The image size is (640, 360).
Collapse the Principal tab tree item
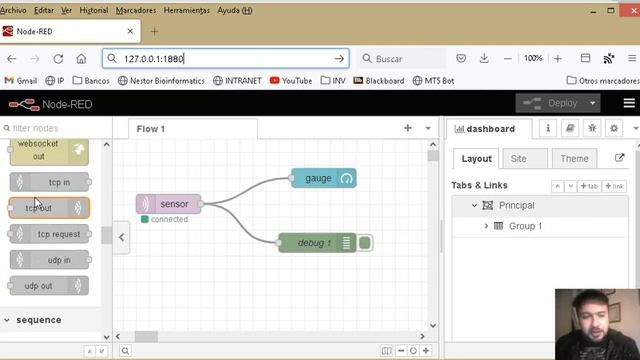point(474,205)
